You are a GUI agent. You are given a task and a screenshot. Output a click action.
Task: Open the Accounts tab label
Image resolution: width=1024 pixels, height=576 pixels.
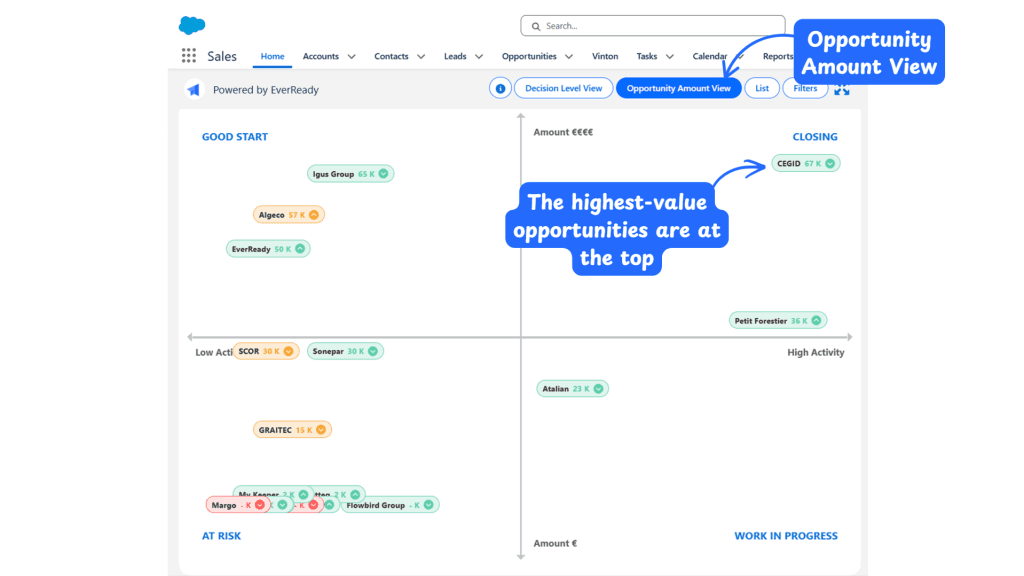(x=321, y=56)
